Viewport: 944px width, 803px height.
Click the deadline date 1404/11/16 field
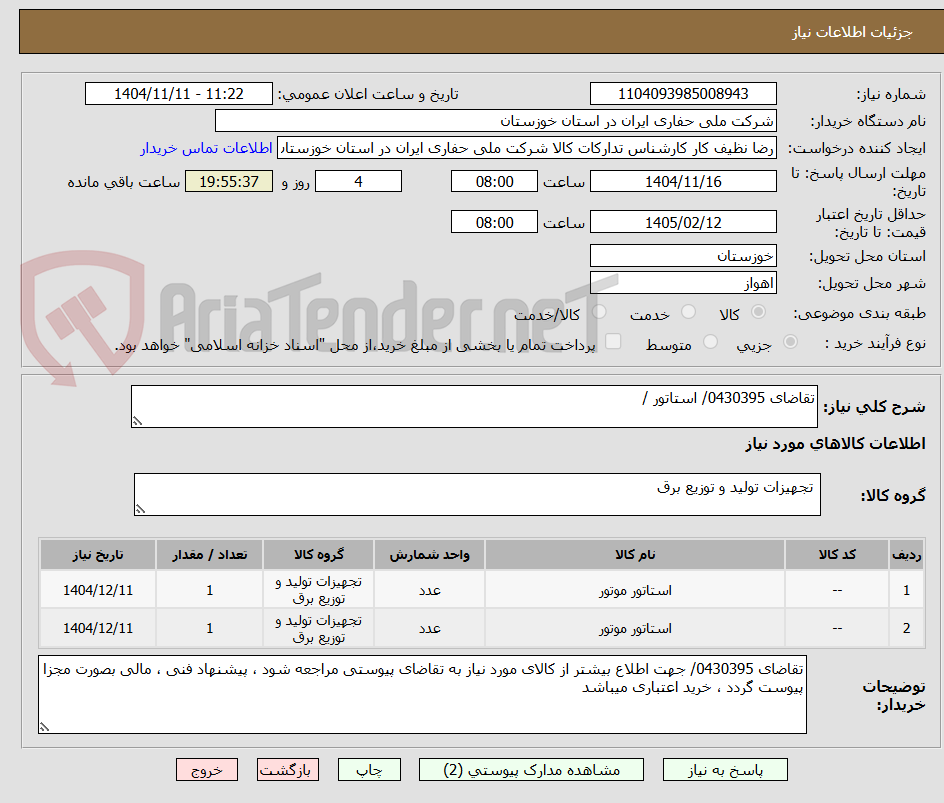coord(683,181)
